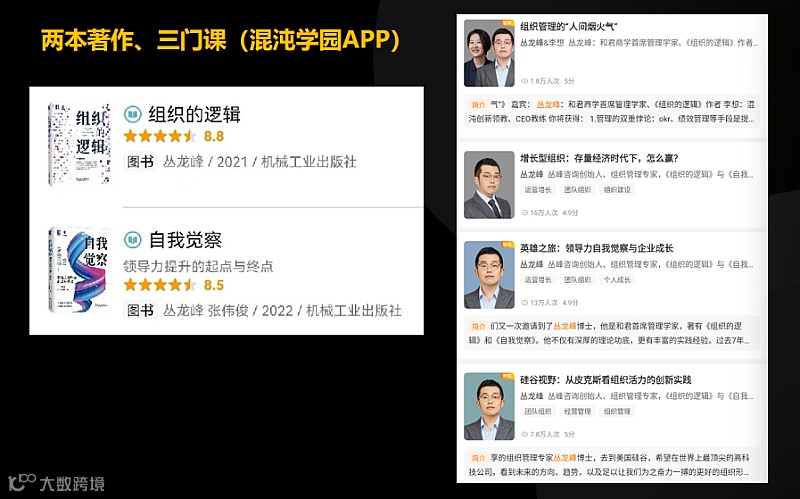Click the 简介 label in the 硅谷视野 summary
This screenshot has width=800, height=499.
point(478,458)
